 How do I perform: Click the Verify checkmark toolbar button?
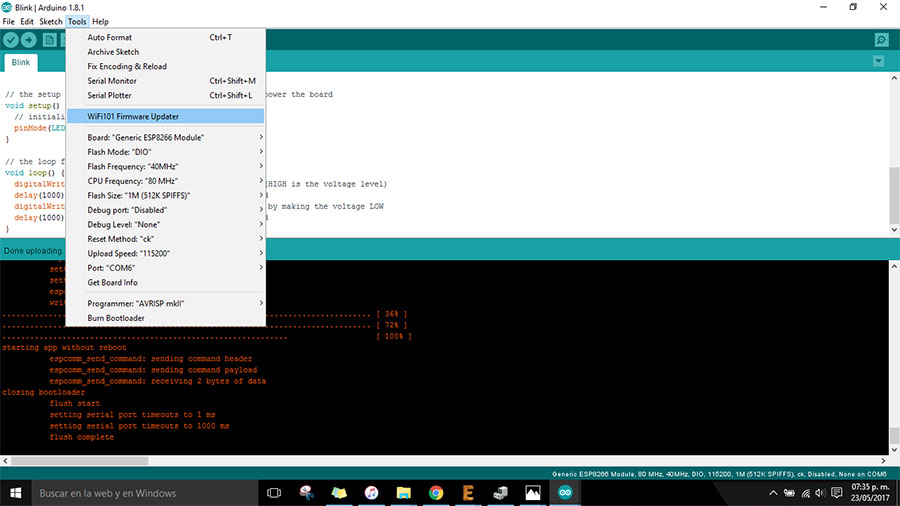click(11, 40)
